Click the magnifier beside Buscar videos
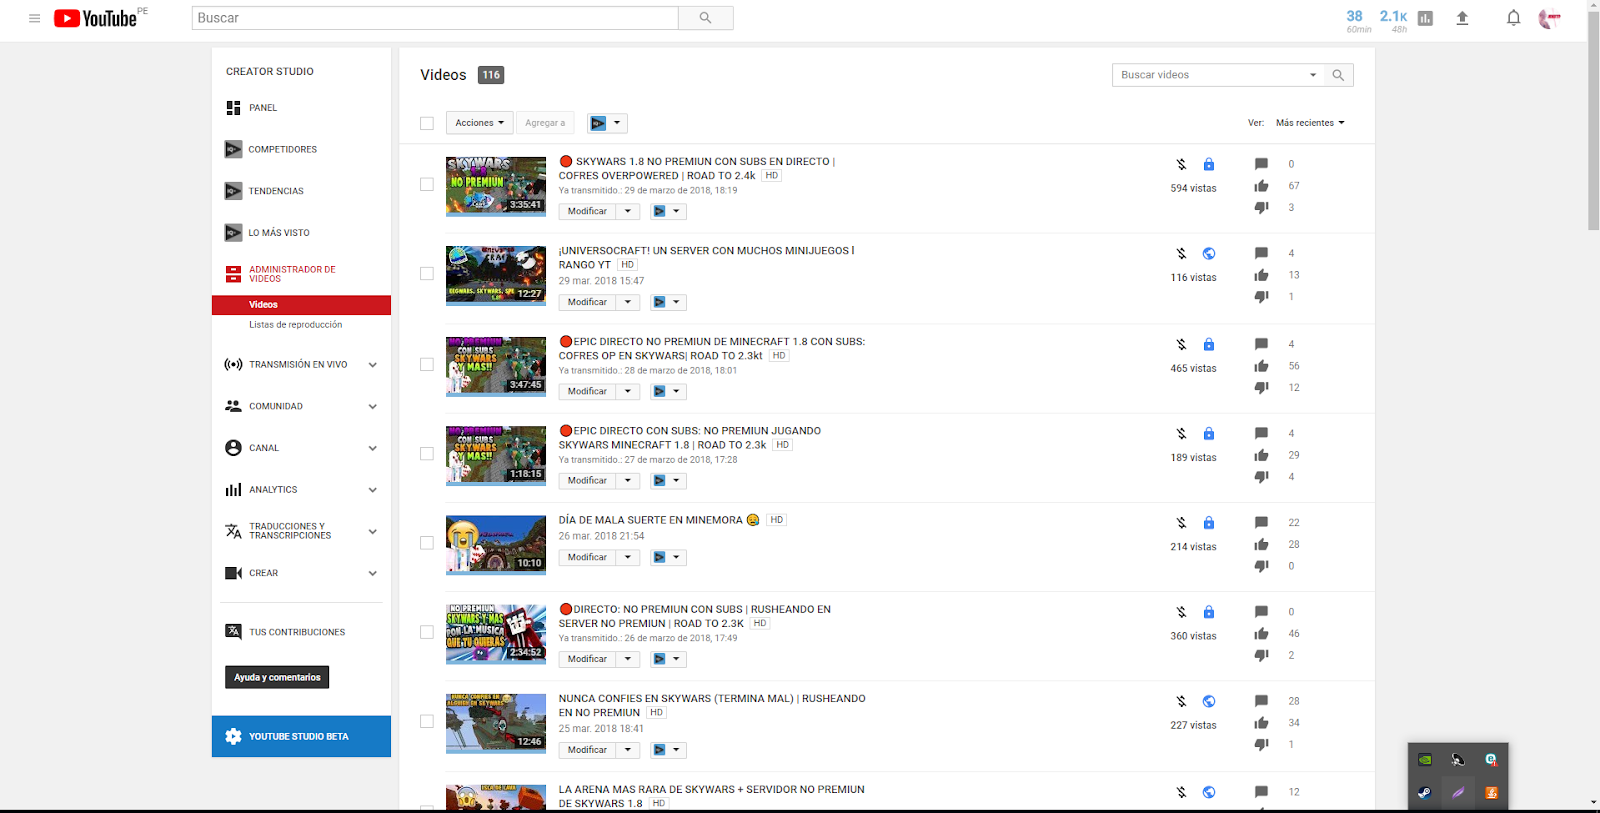This screenshot has height=813, width=1600. pos(1338,75)
